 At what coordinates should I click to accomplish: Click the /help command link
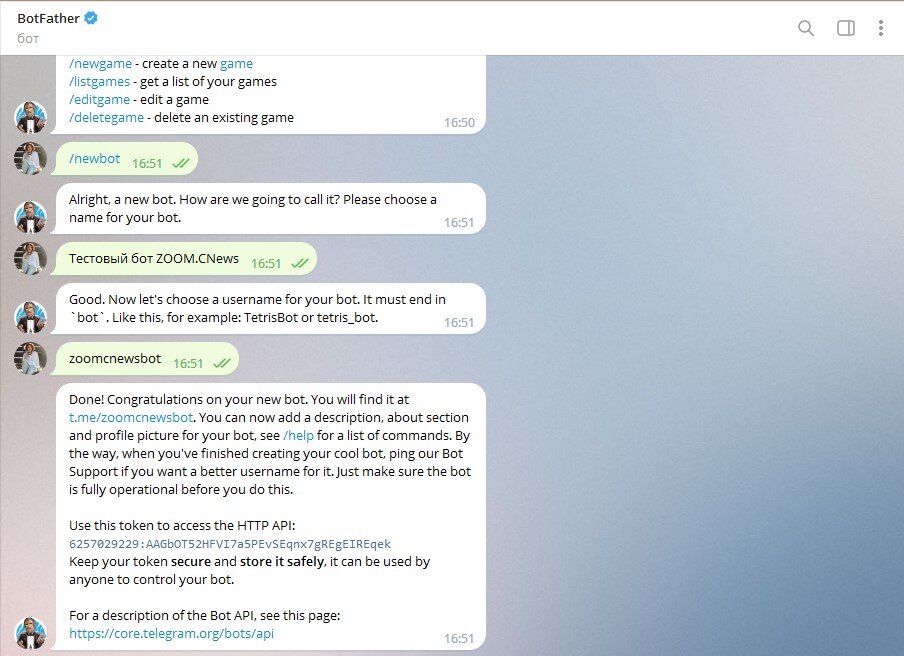point(299,435)
